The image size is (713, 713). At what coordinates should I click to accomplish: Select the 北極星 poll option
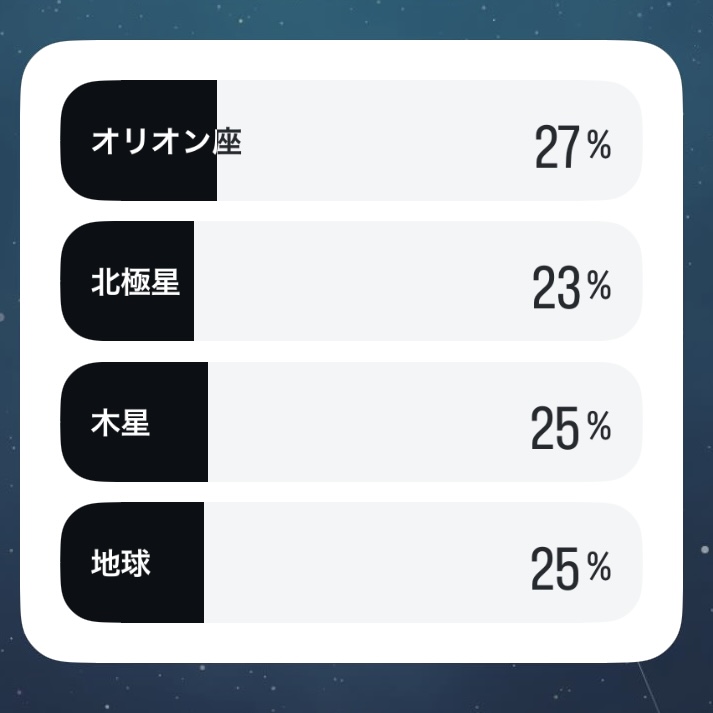point(351,281)
